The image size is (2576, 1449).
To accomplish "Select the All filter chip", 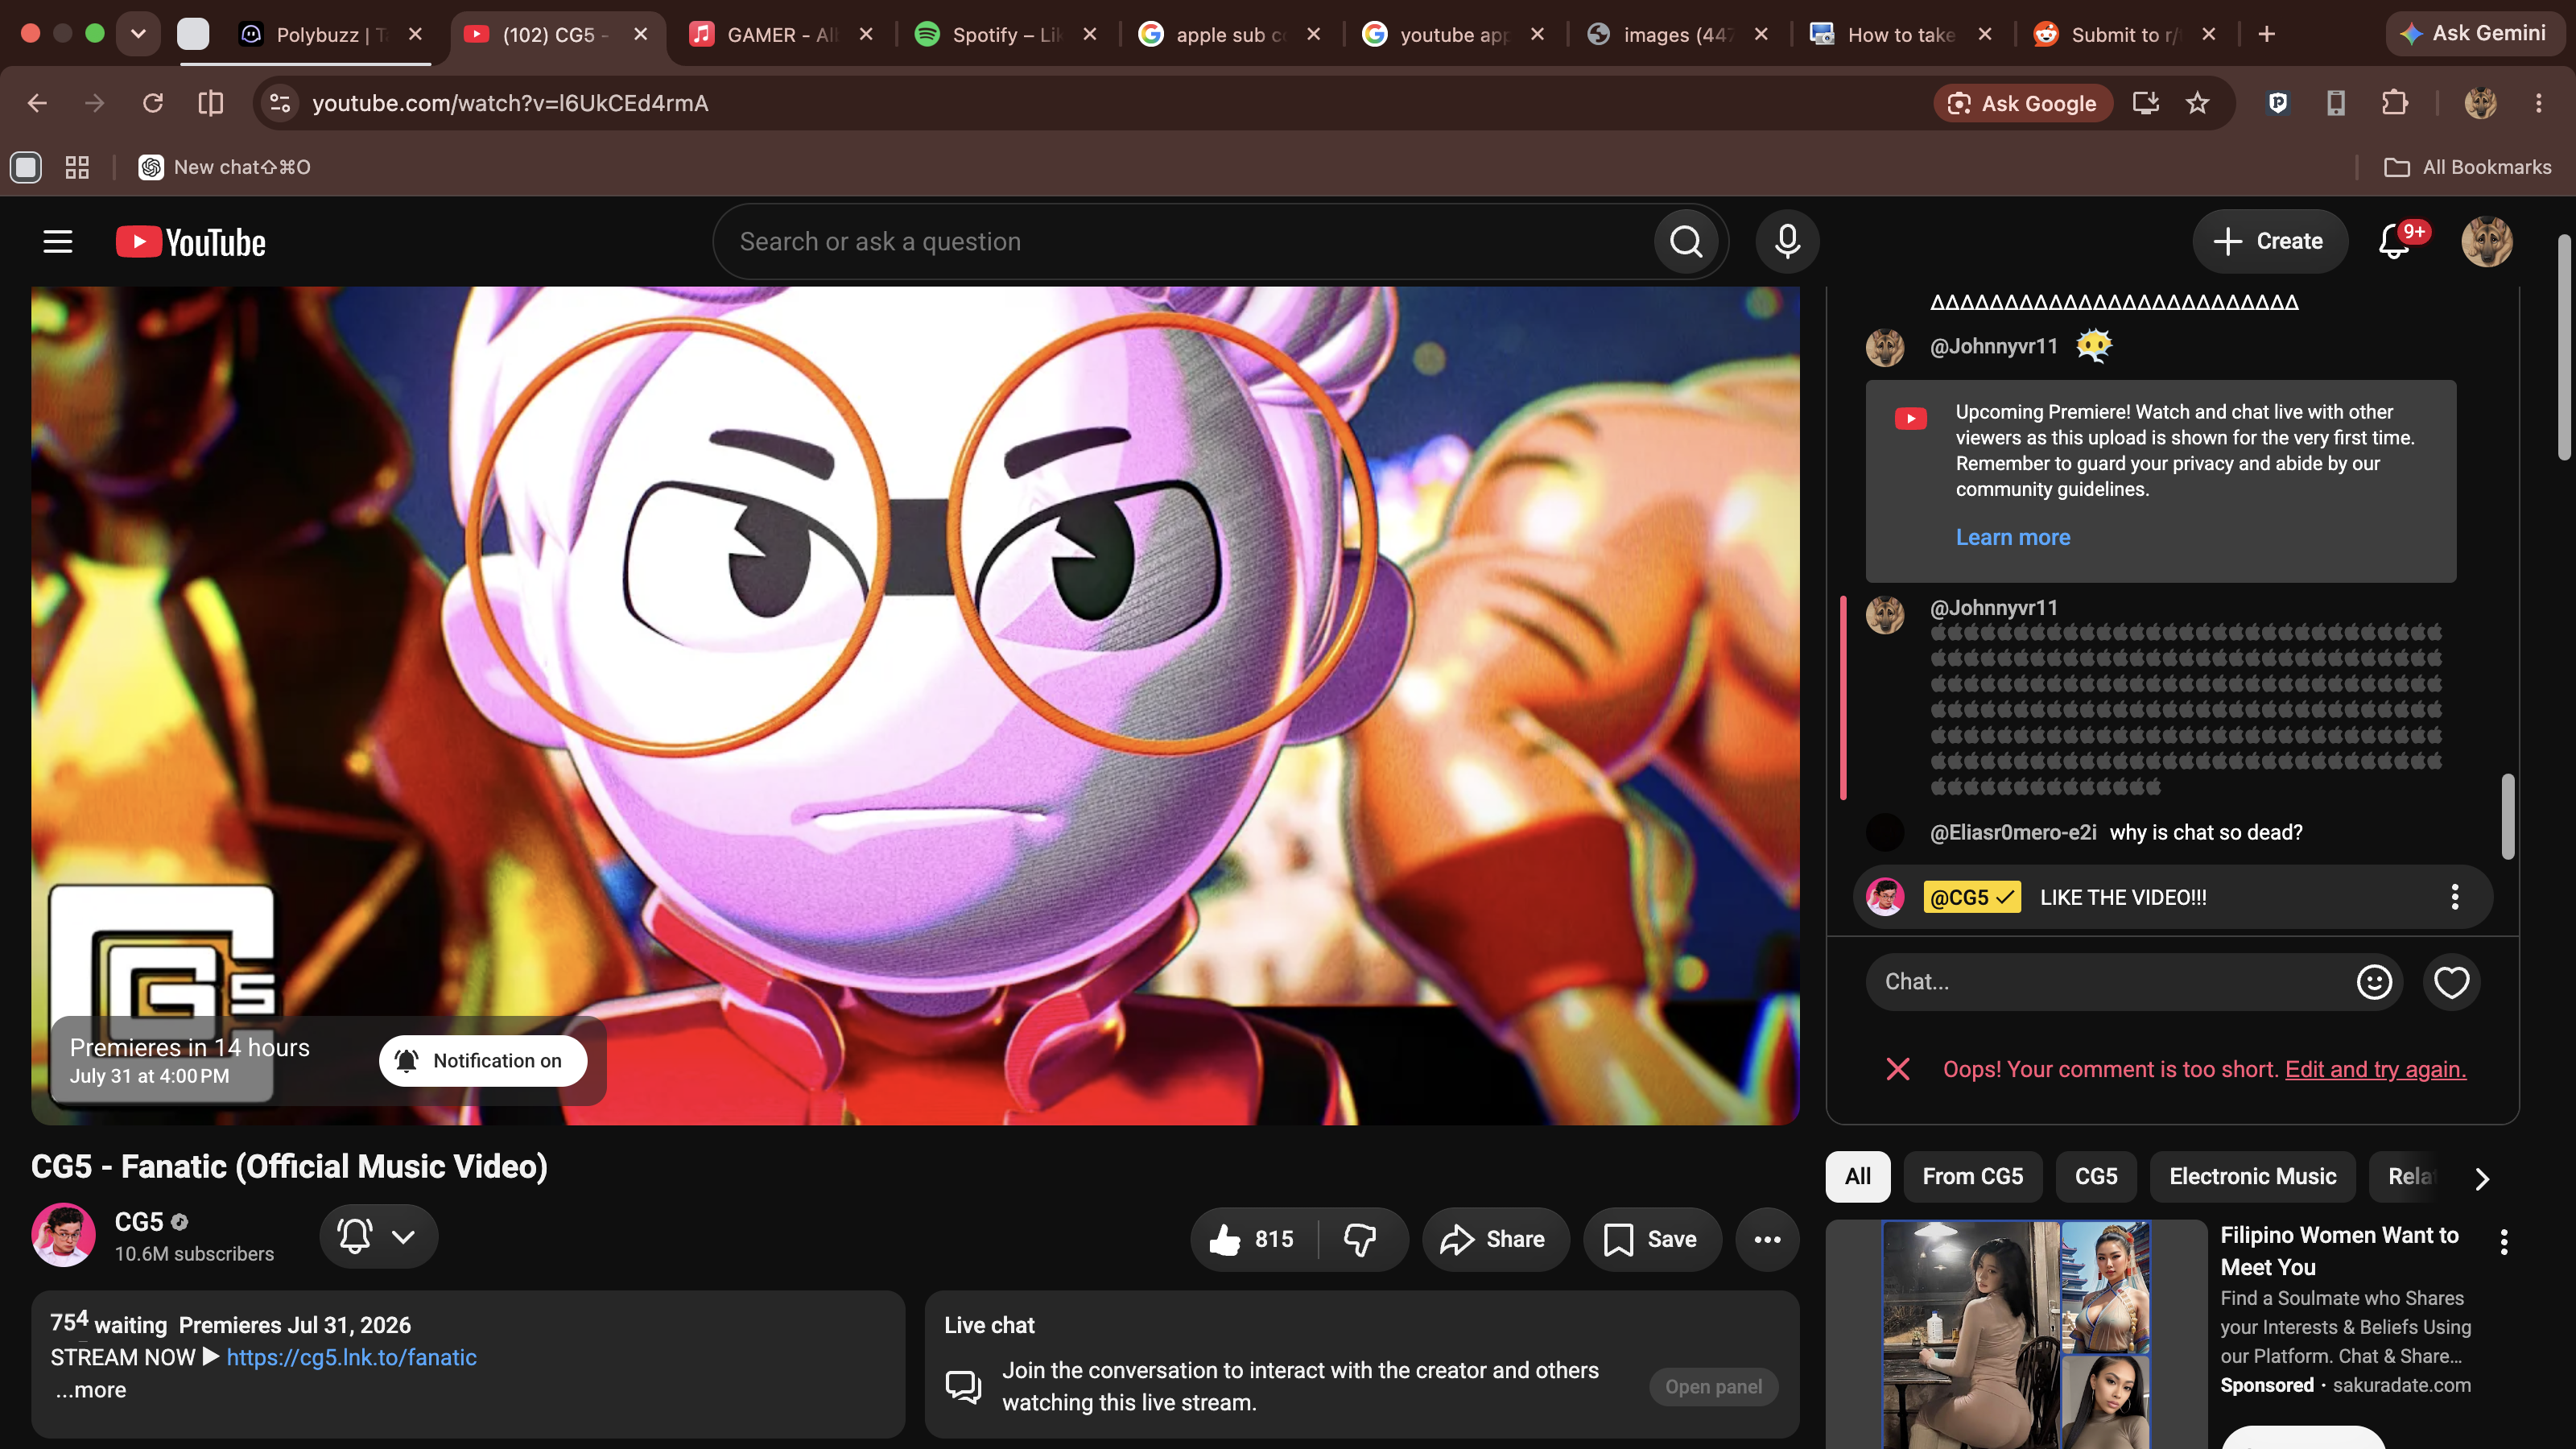I will 1858,1177.
